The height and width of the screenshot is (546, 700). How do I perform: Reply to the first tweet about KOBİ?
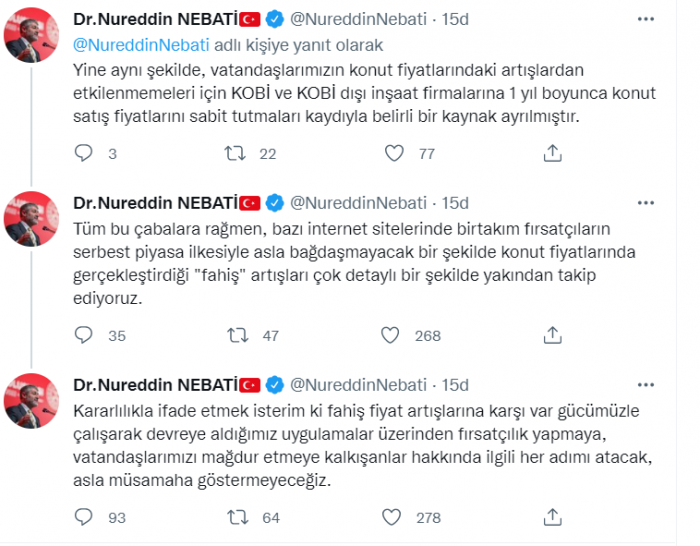[85, 154]
